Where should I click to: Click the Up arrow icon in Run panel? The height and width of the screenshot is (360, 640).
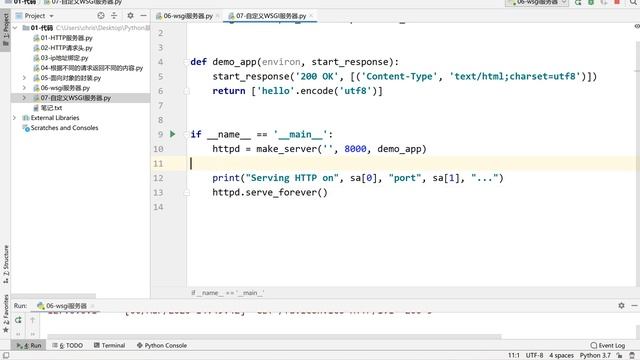[x=32, y=320]
